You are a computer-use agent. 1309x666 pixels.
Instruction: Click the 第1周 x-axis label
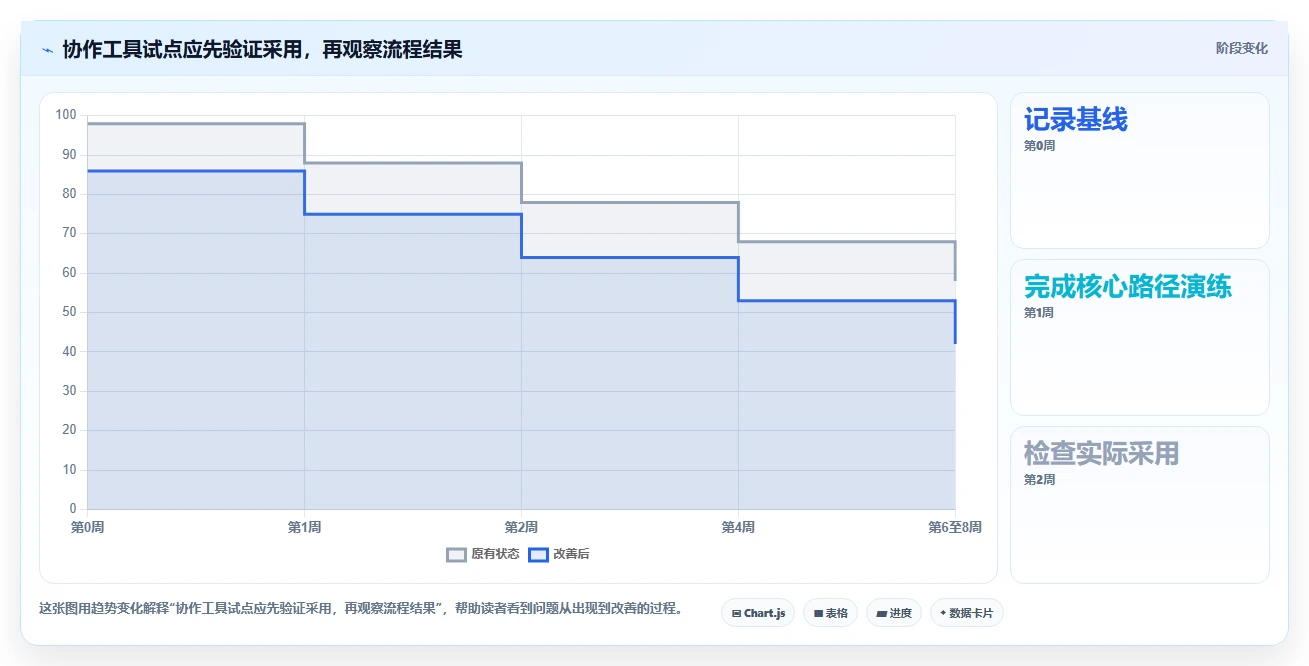[304, 527]
